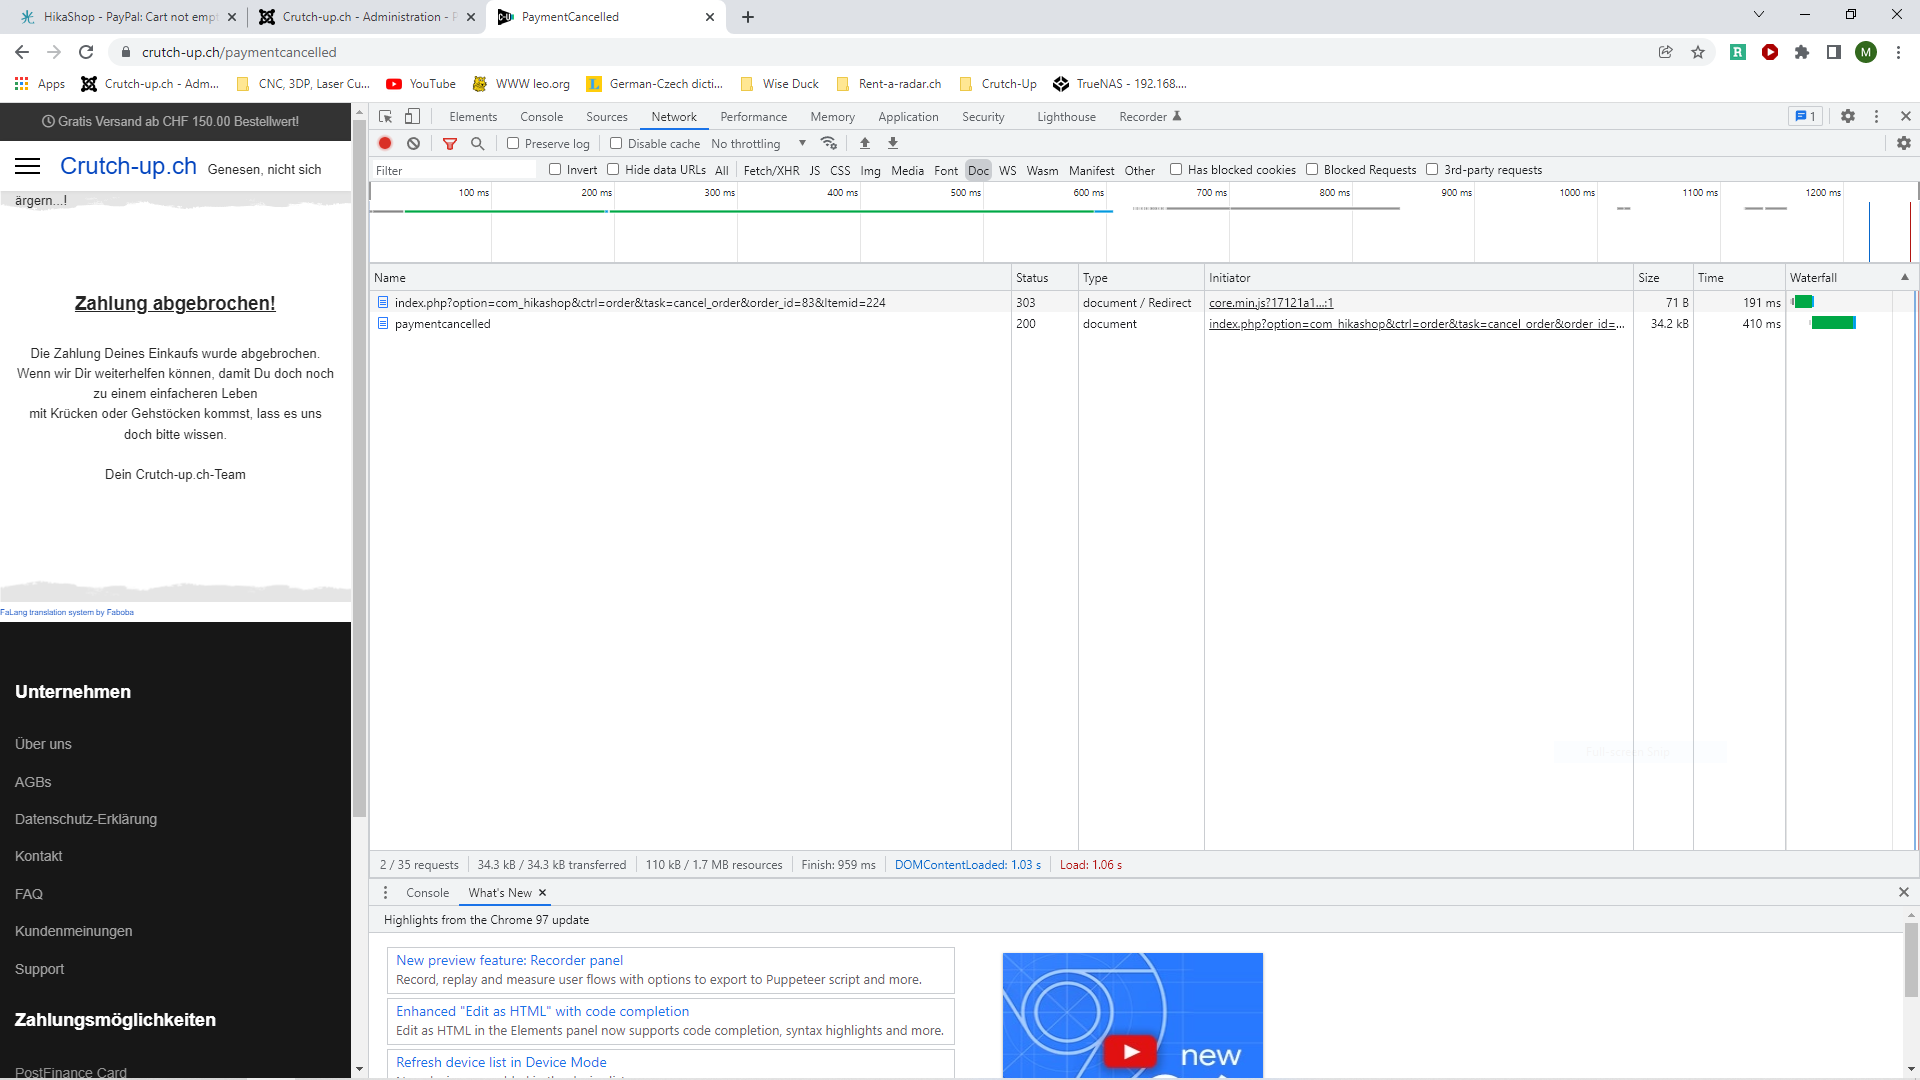Switch to the Console tab
This screenshot has width=1920, height=1080.
(541, 116)
